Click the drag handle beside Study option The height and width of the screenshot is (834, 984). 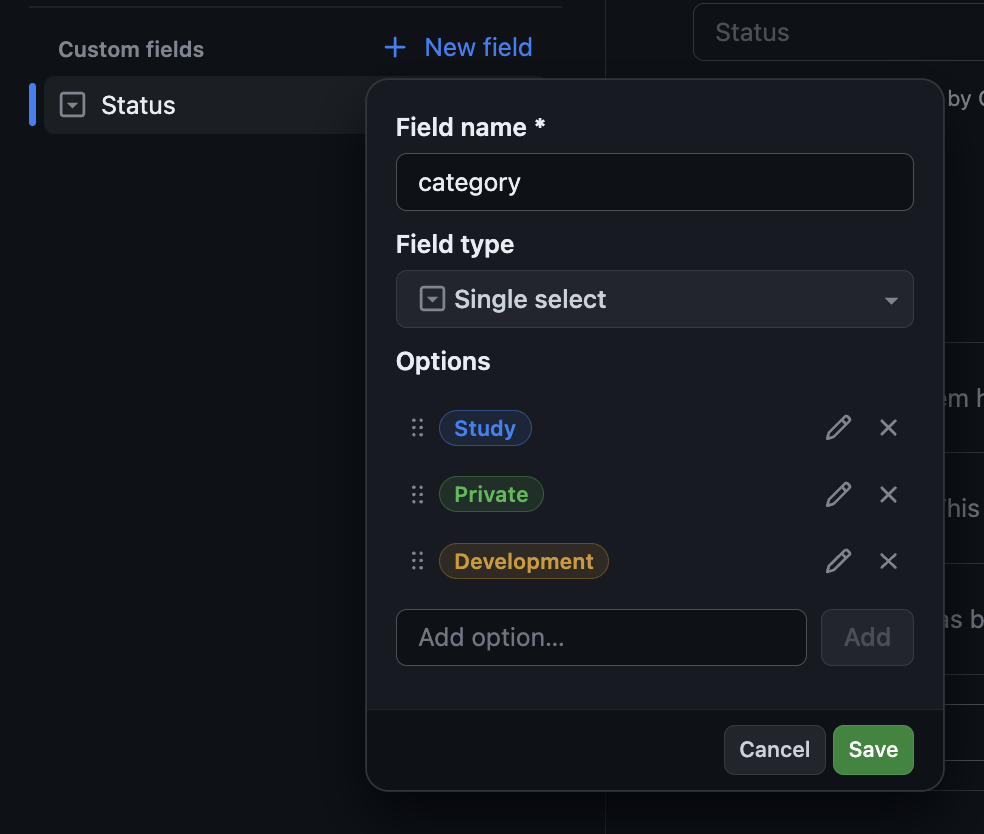[x=417, y=427]
